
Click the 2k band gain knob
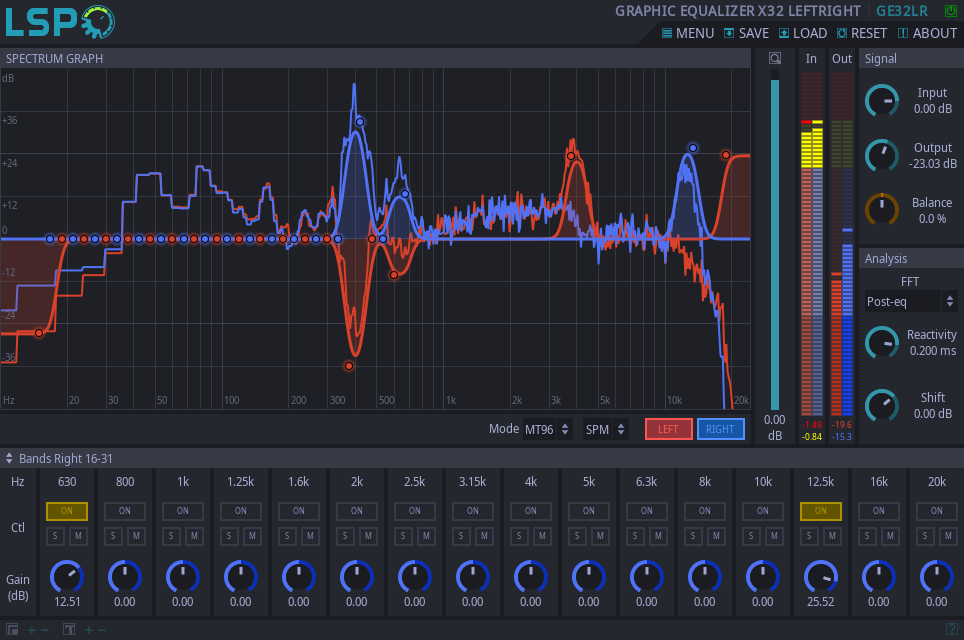(357, 577)
